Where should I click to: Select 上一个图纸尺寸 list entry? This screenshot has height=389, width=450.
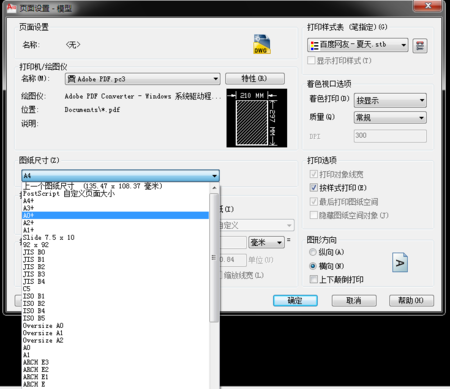pos(115,186)
